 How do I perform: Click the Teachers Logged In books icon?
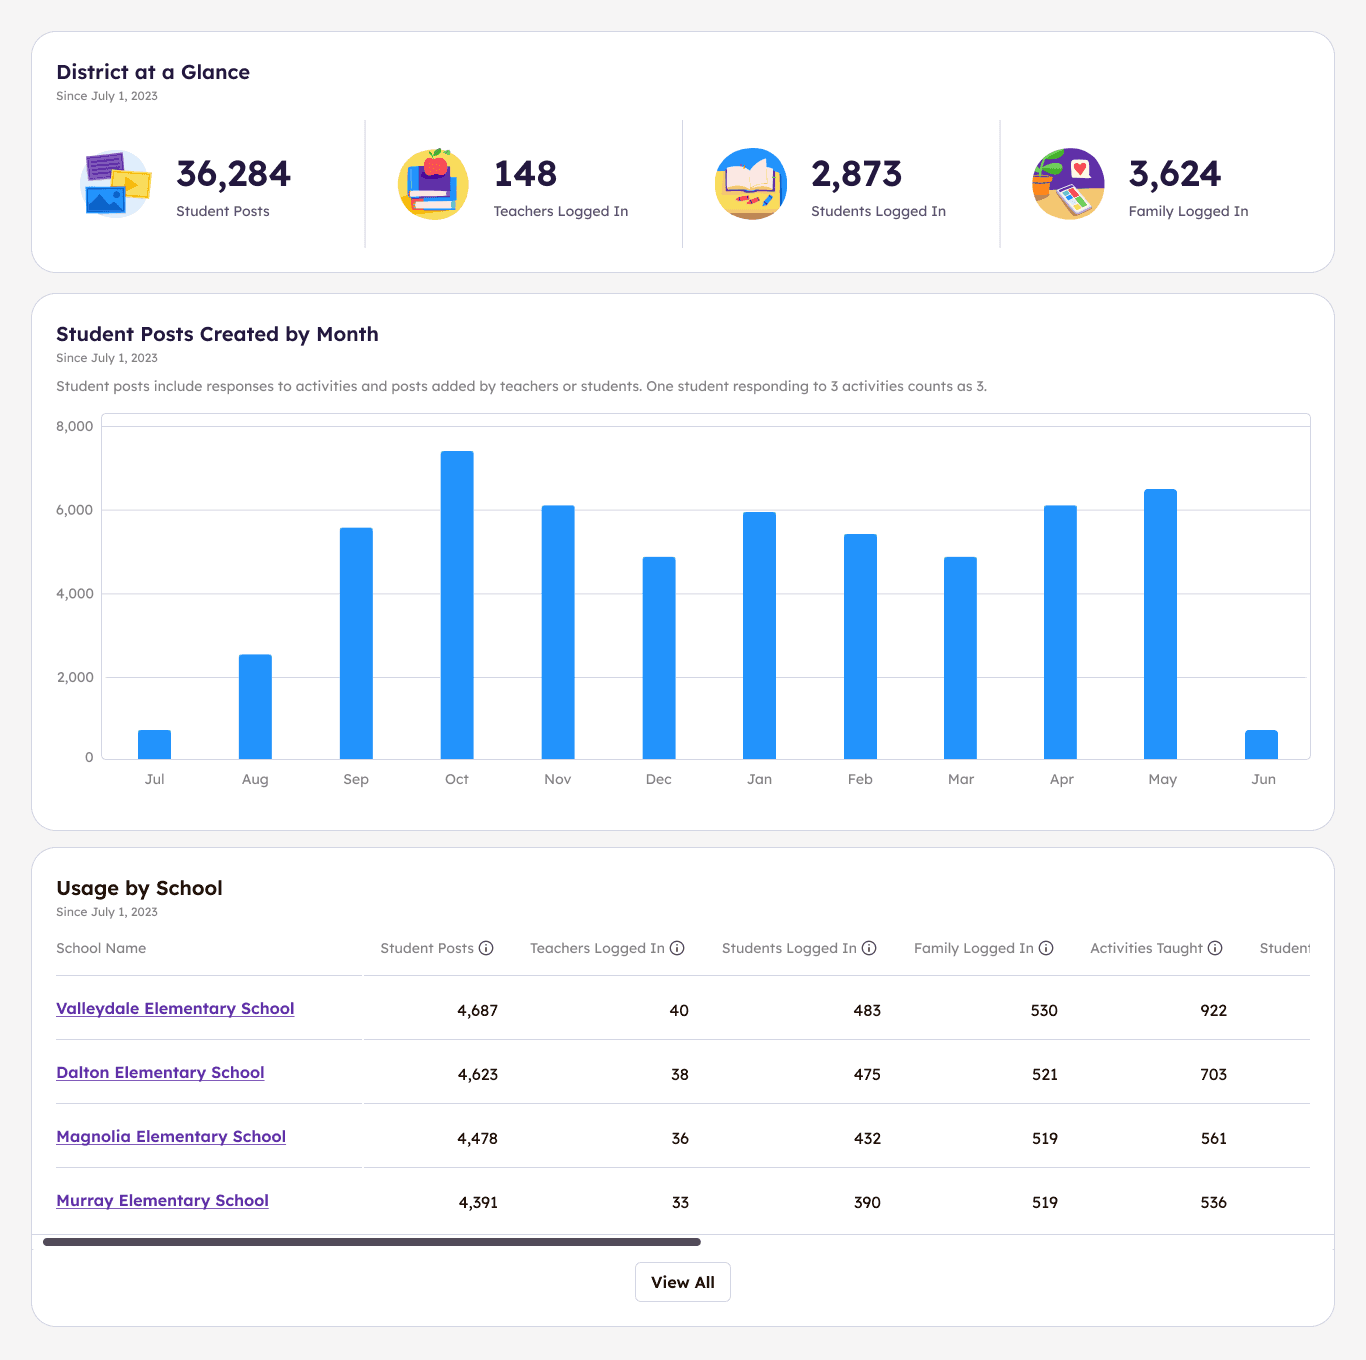point(433,184)
